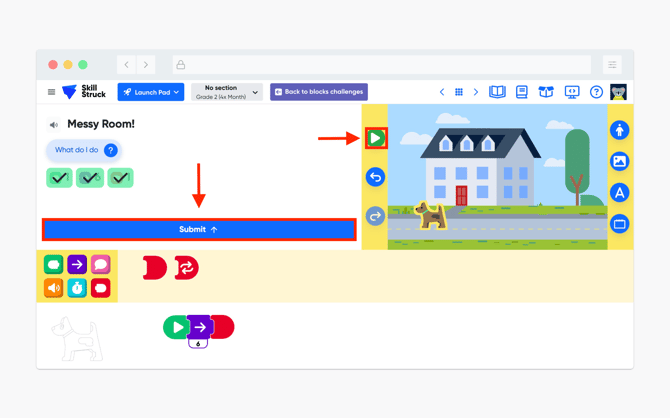This screenshot has width=670, height=418.
Task: Submit the Messy Room challenge
Action: point(199,230)
